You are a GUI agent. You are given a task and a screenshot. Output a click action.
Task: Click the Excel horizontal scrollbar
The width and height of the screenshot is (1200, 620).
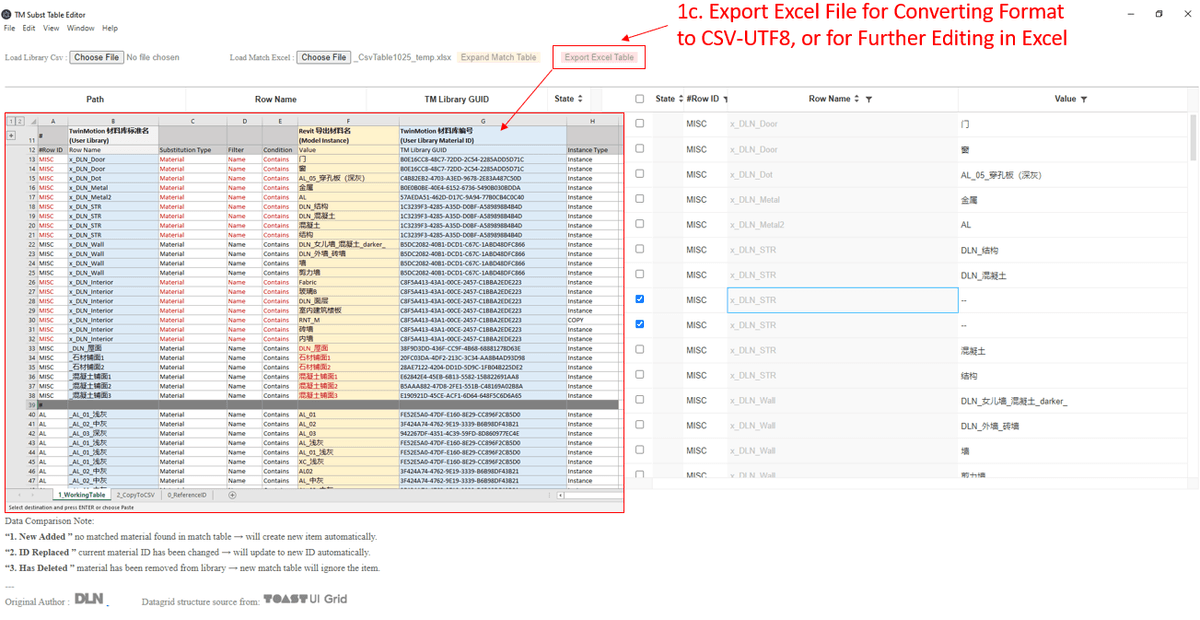point(590,495)
